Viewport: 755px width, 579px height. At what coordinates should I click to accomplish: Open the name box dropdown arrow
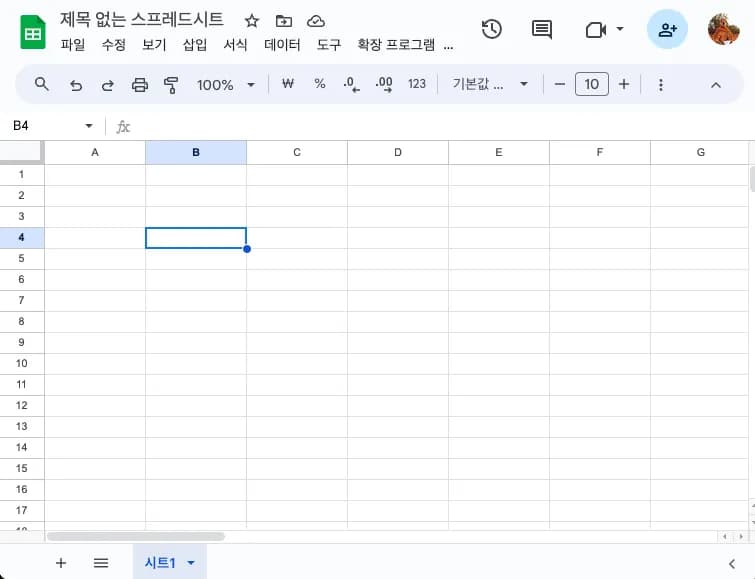(89, 126)
